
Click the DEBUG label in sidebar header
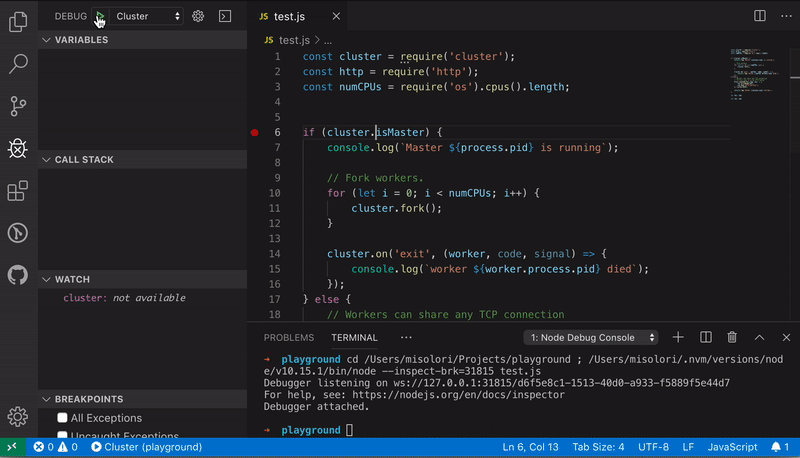pos(71,16)
